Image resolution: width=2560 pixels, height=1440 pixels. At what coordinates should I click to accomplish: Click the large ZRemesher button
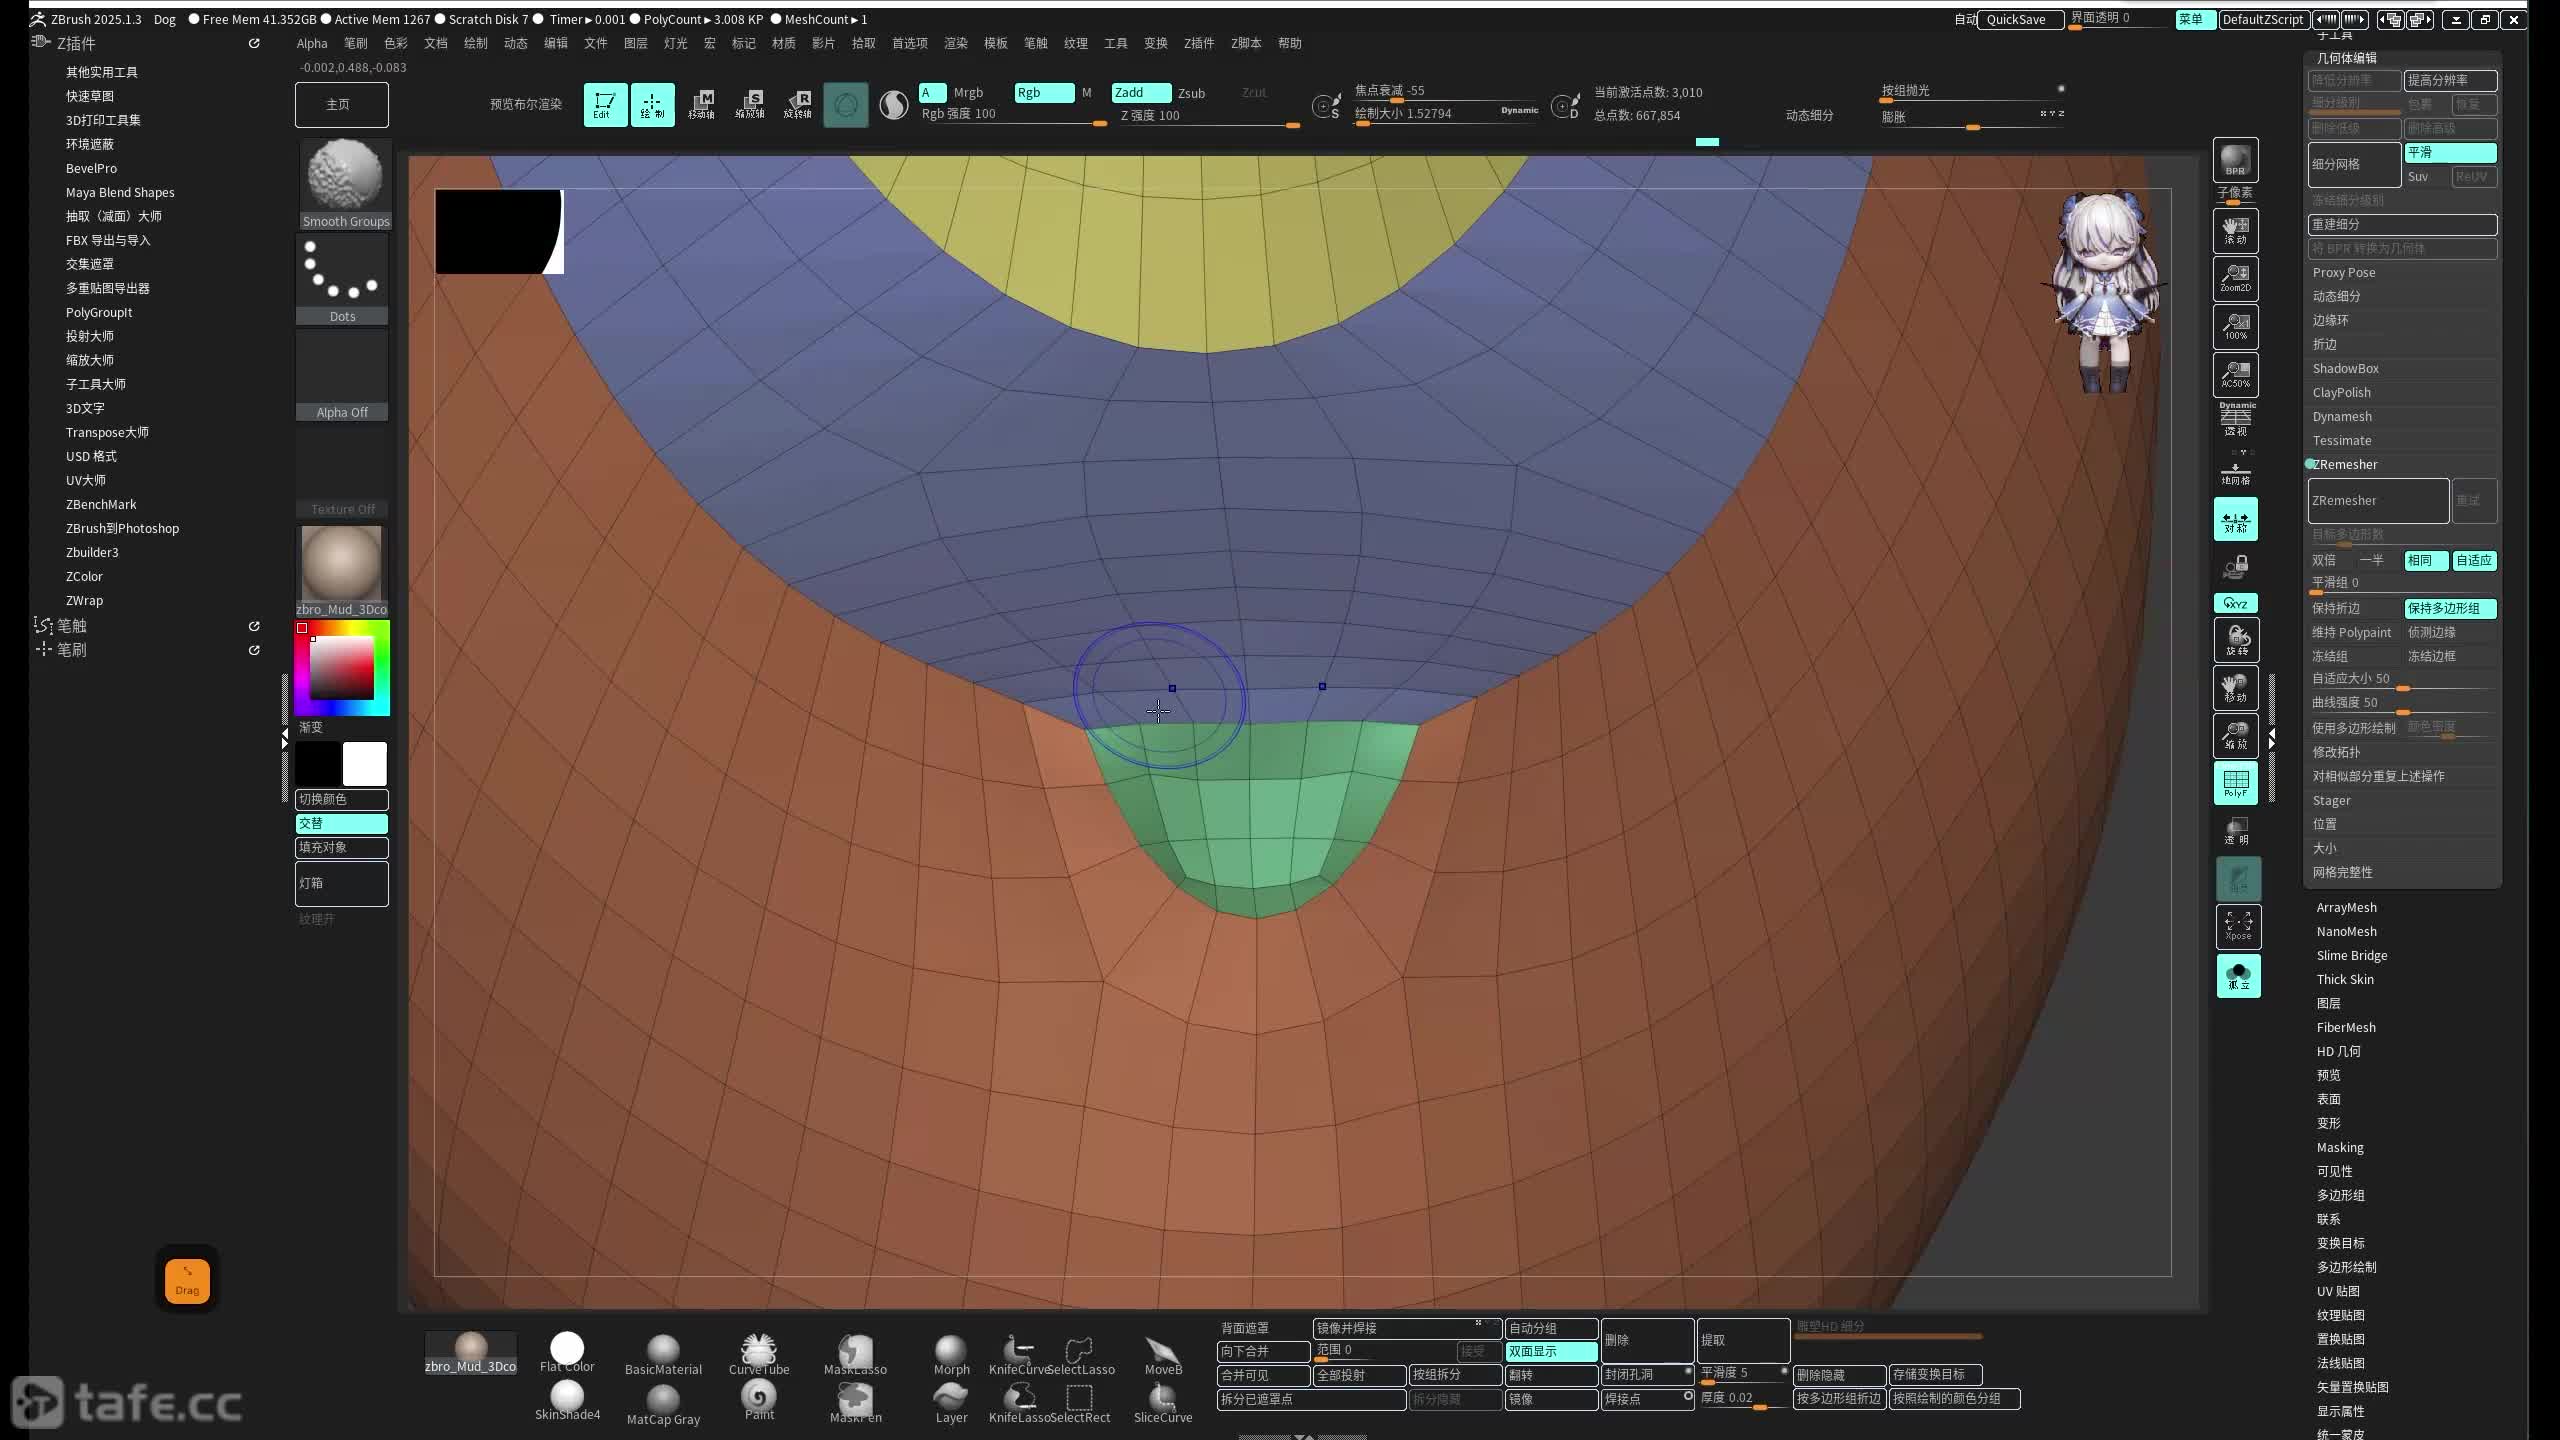[x=2378, y=500]
